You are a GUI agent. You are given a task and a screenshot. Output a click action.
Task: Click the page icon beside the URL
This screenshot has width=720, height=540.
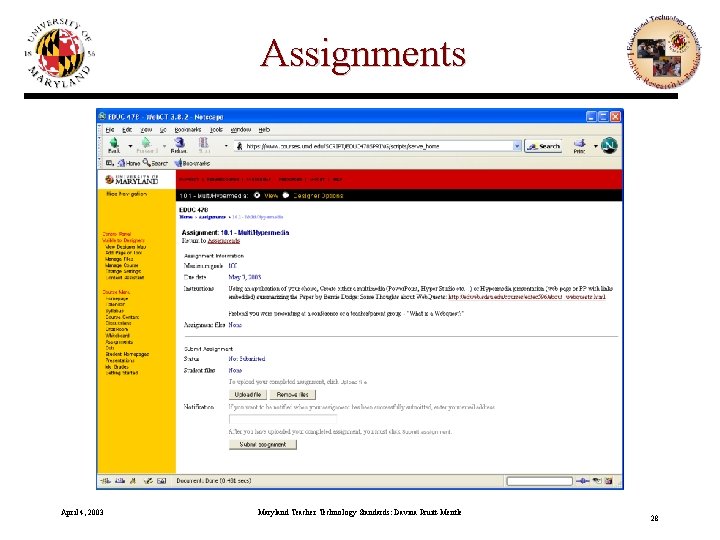click(x=239, y=146)
